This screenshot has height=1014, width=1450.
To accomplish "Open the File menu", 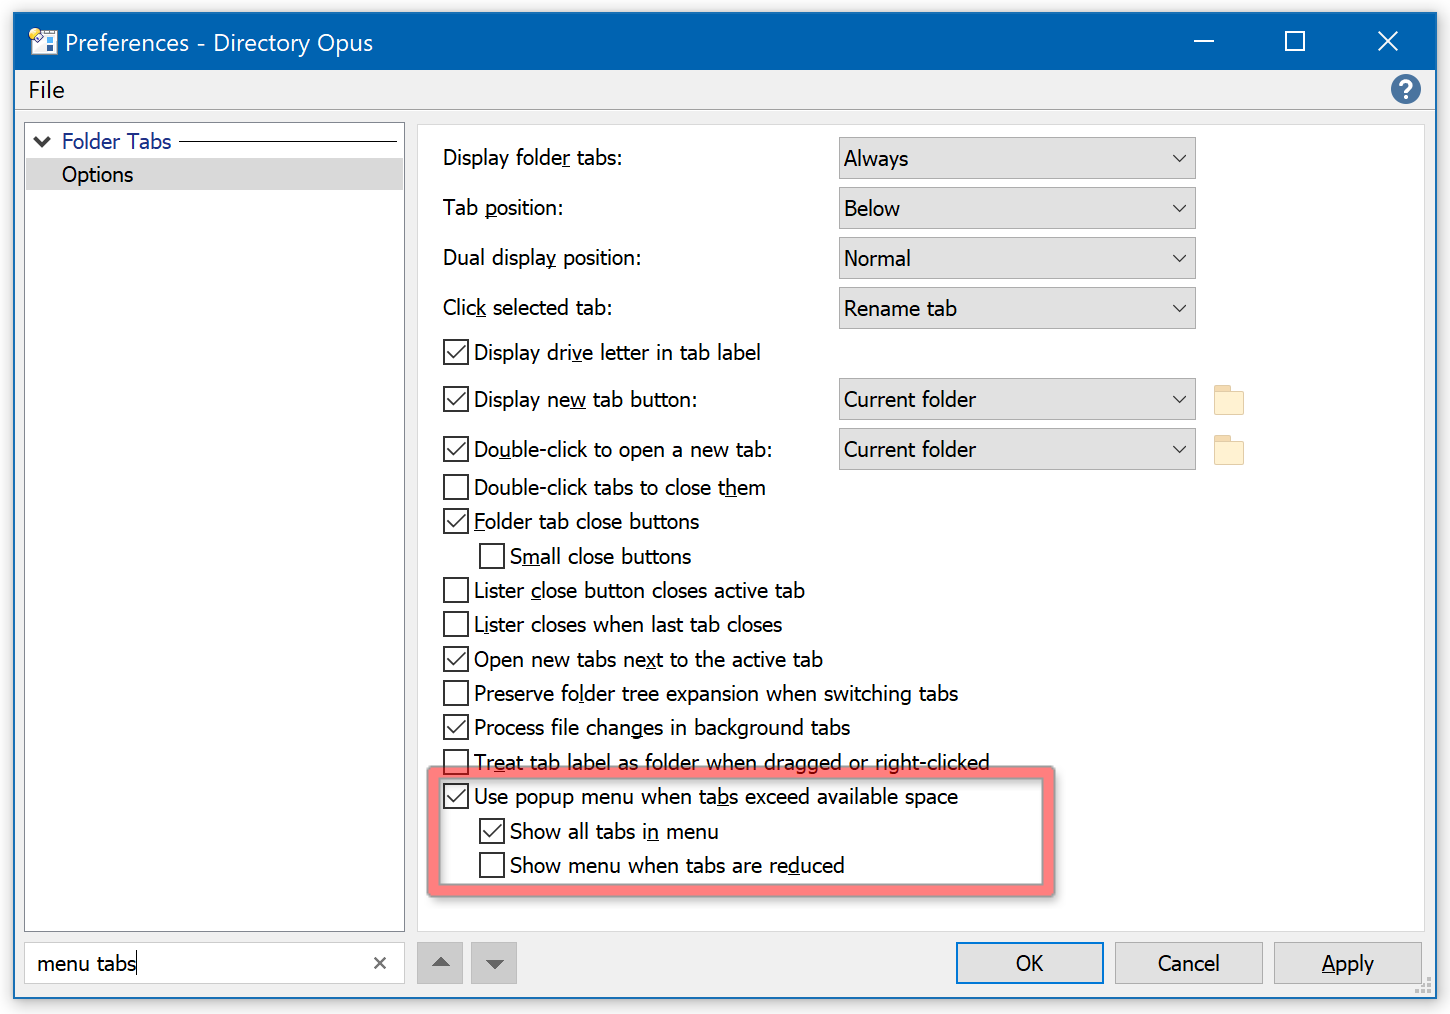I will click(x=46, y=90).
